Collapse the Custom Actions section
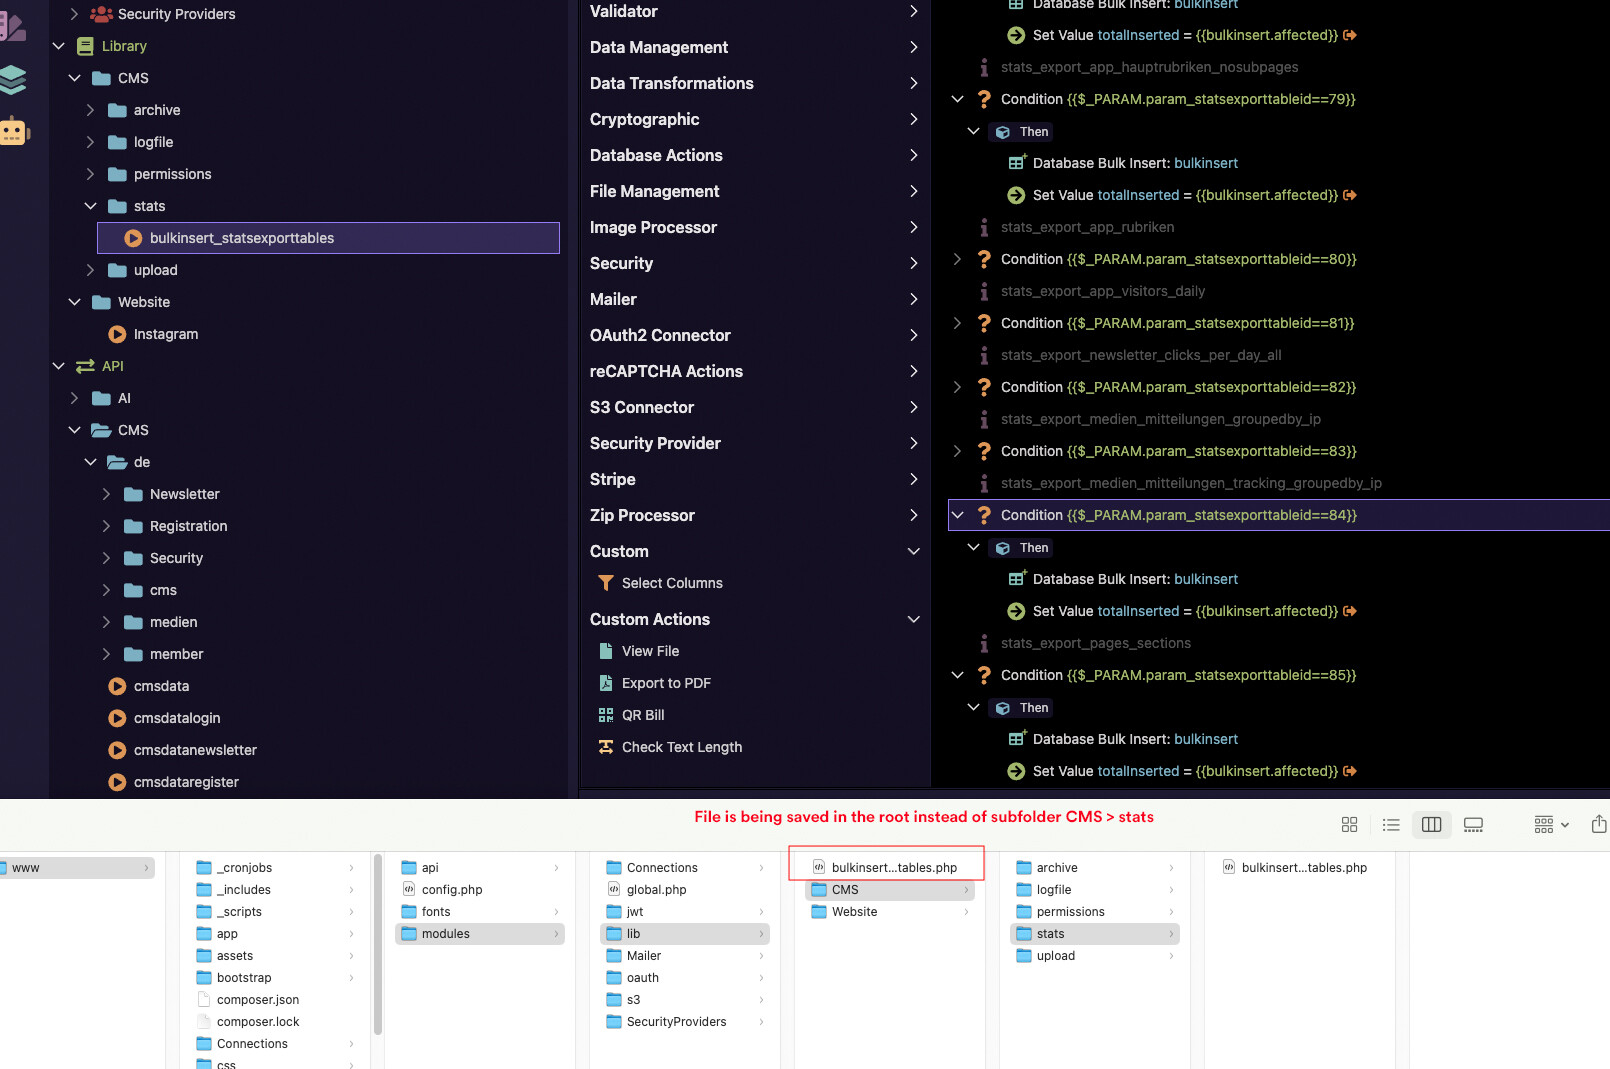 coord(913,619)
